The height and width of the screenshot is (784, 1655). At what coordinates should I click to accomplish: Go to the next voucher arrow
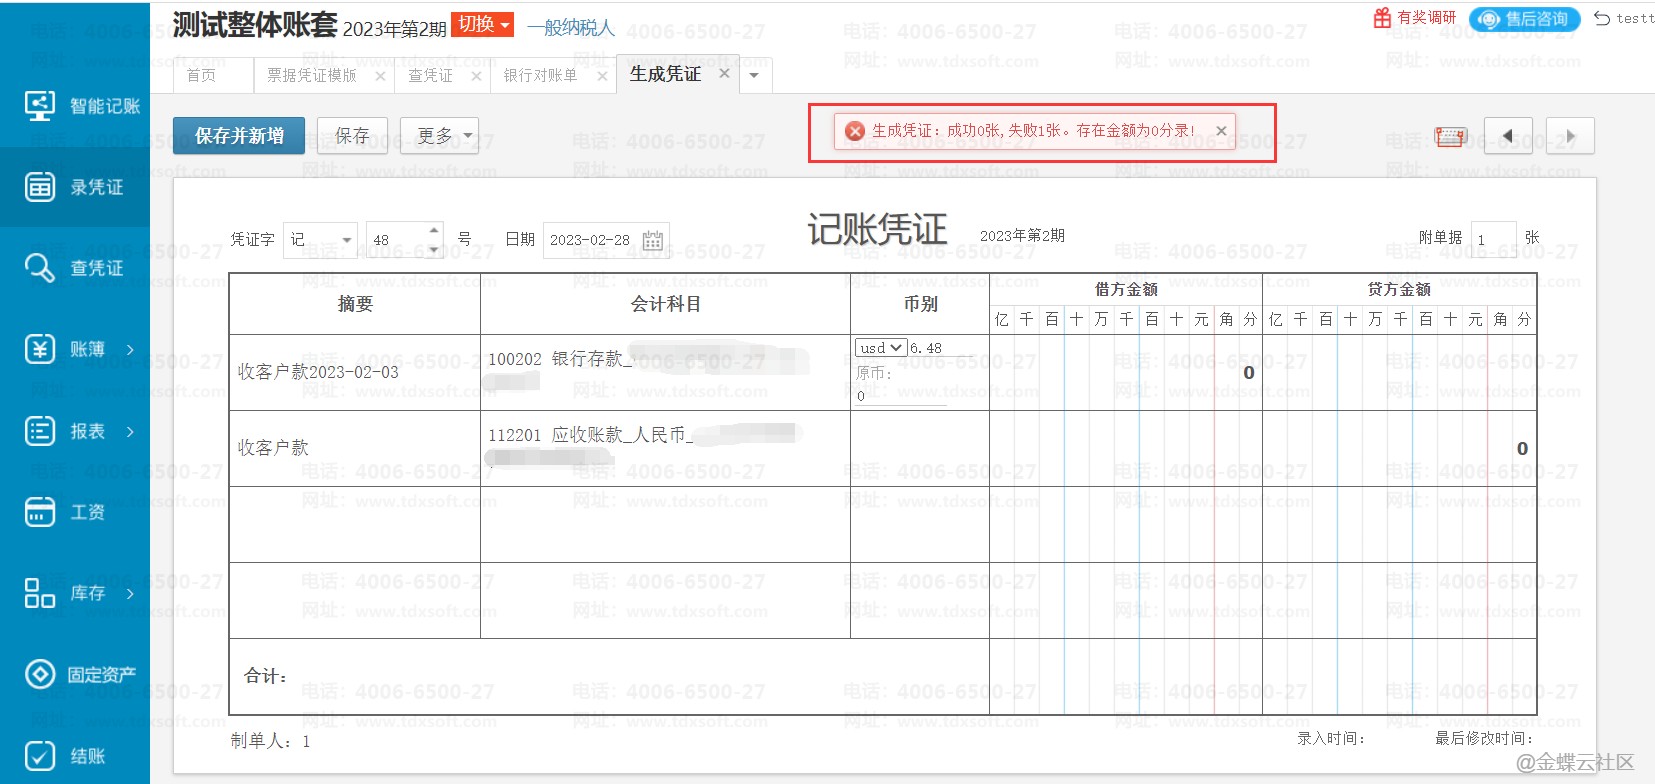pyautogui.click(x=1569, y=136)
